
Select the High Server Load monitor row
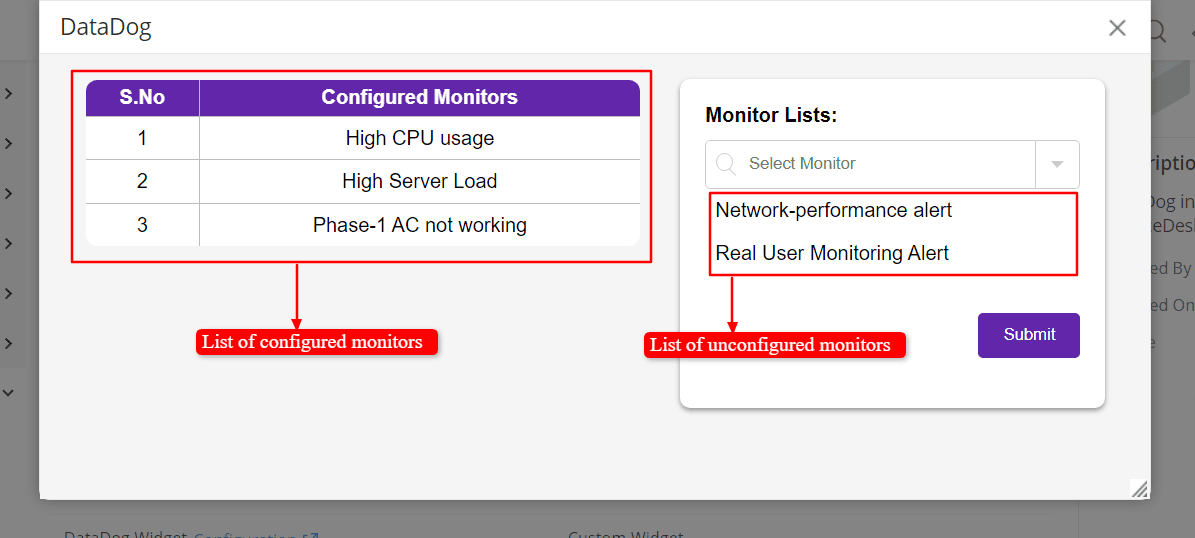(x=419, y=182)
